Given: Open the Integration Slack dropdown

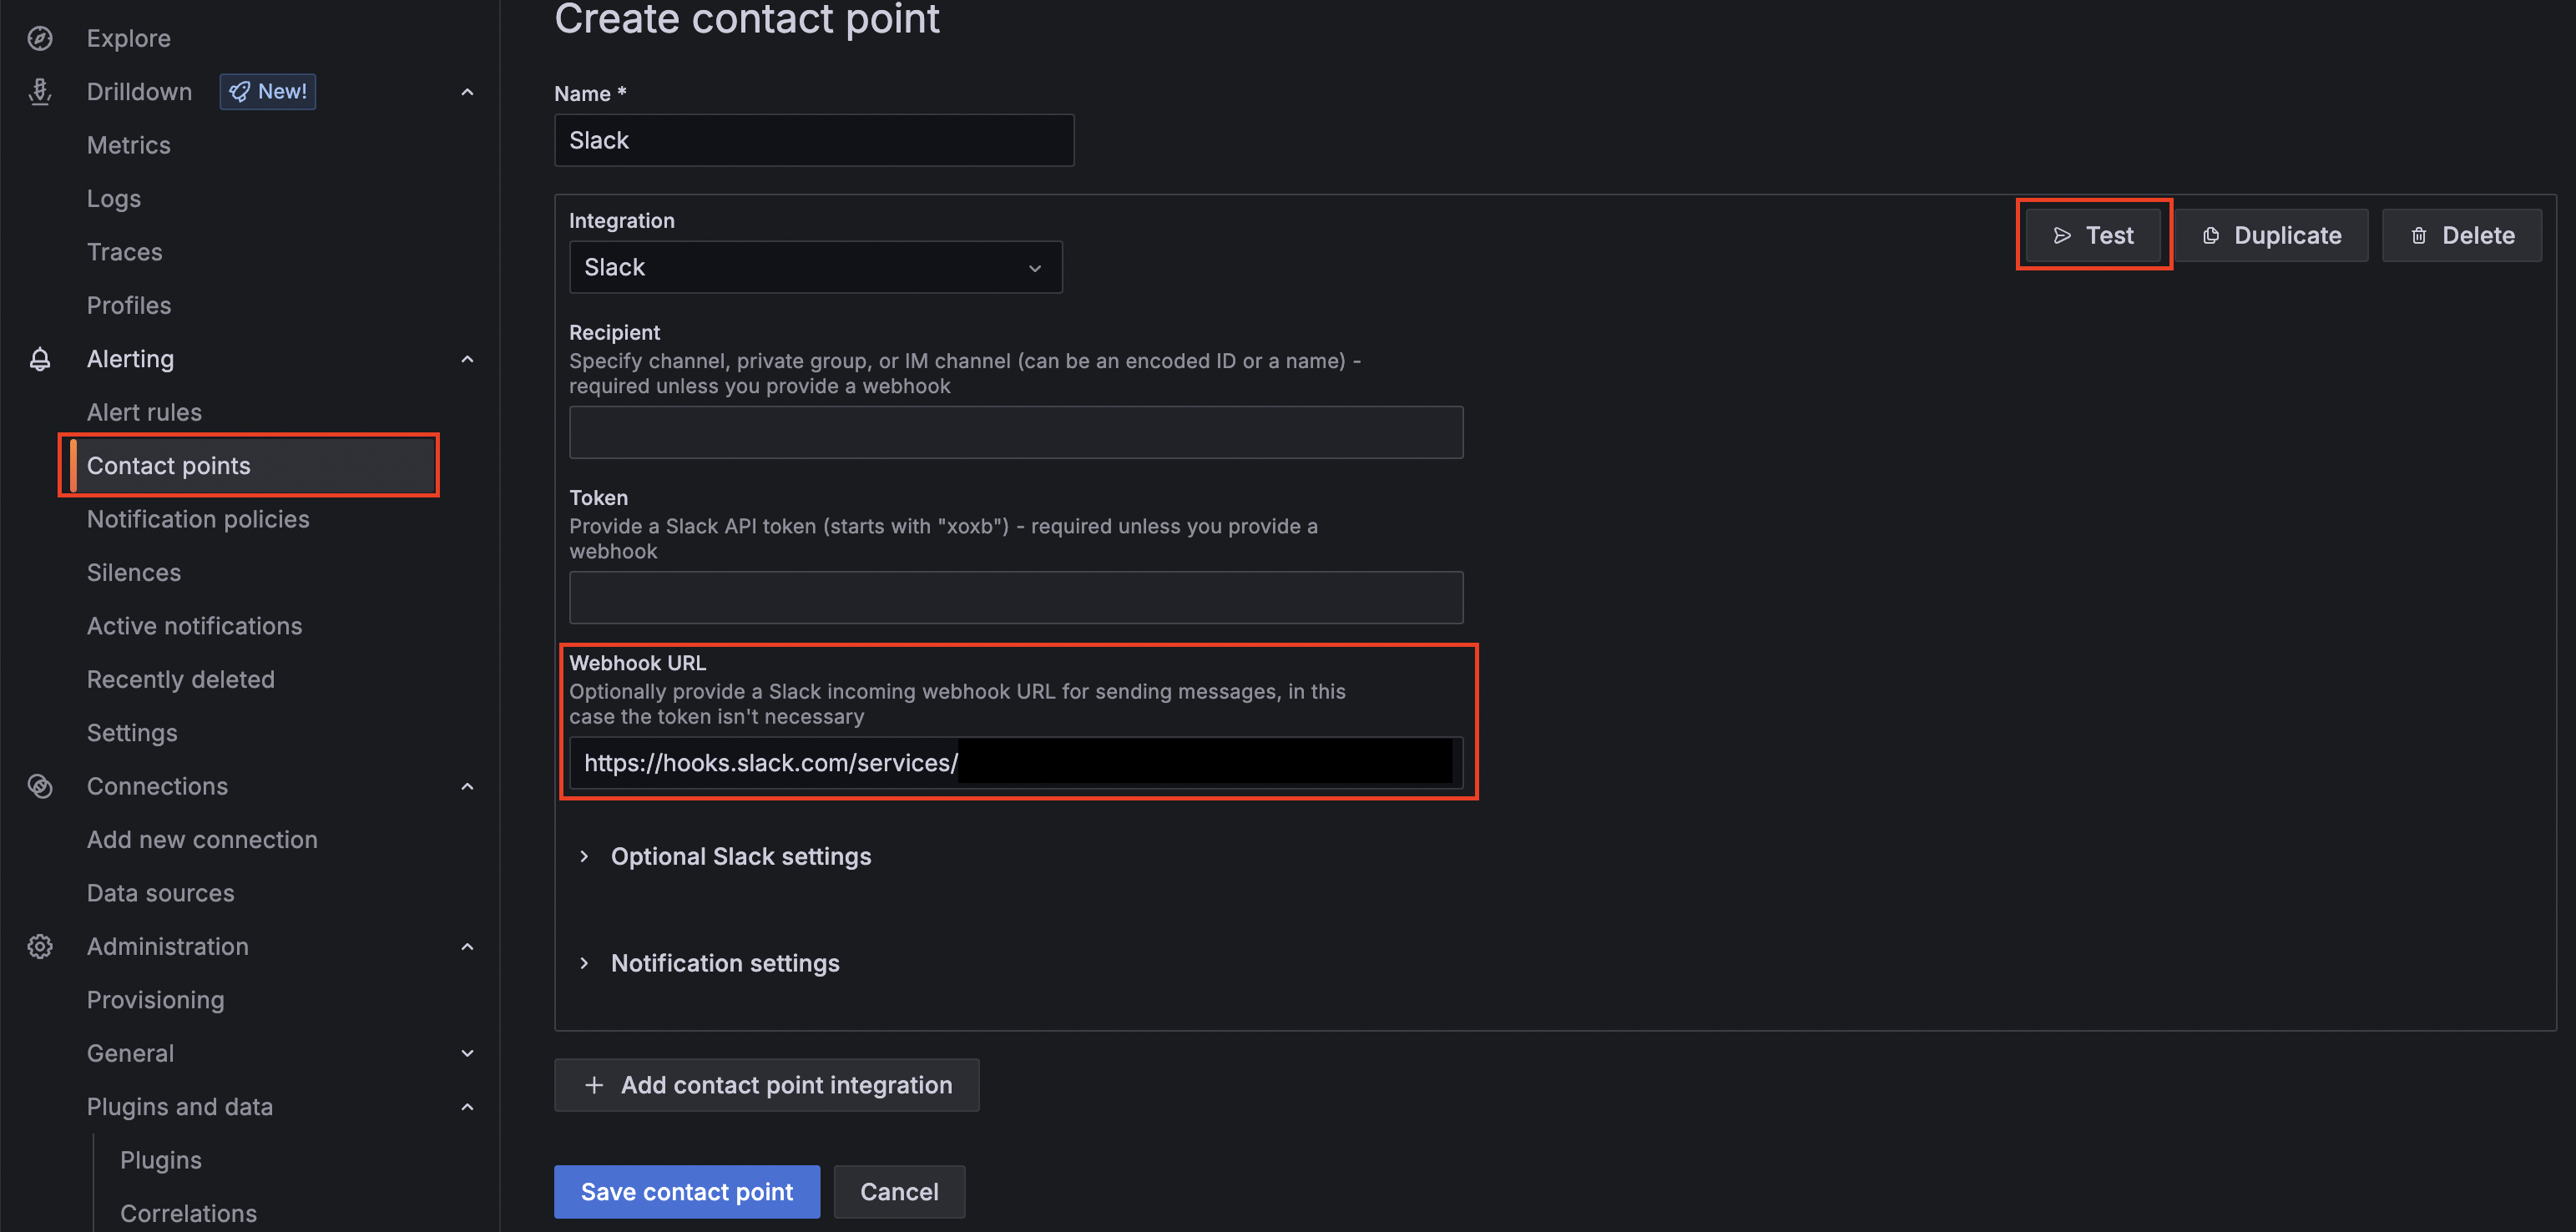Looking at the screenshot, I should click(x=815, y=267).
